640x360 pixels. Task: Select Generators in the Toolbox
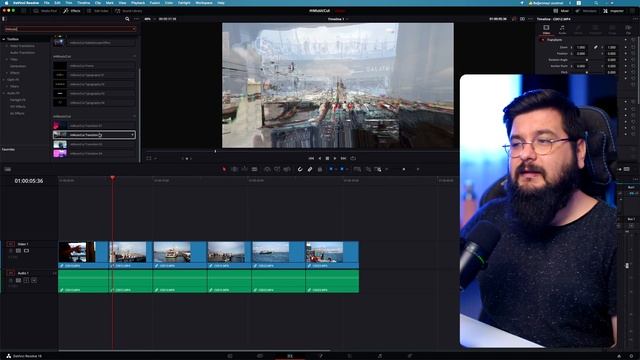tap(18, 66)
